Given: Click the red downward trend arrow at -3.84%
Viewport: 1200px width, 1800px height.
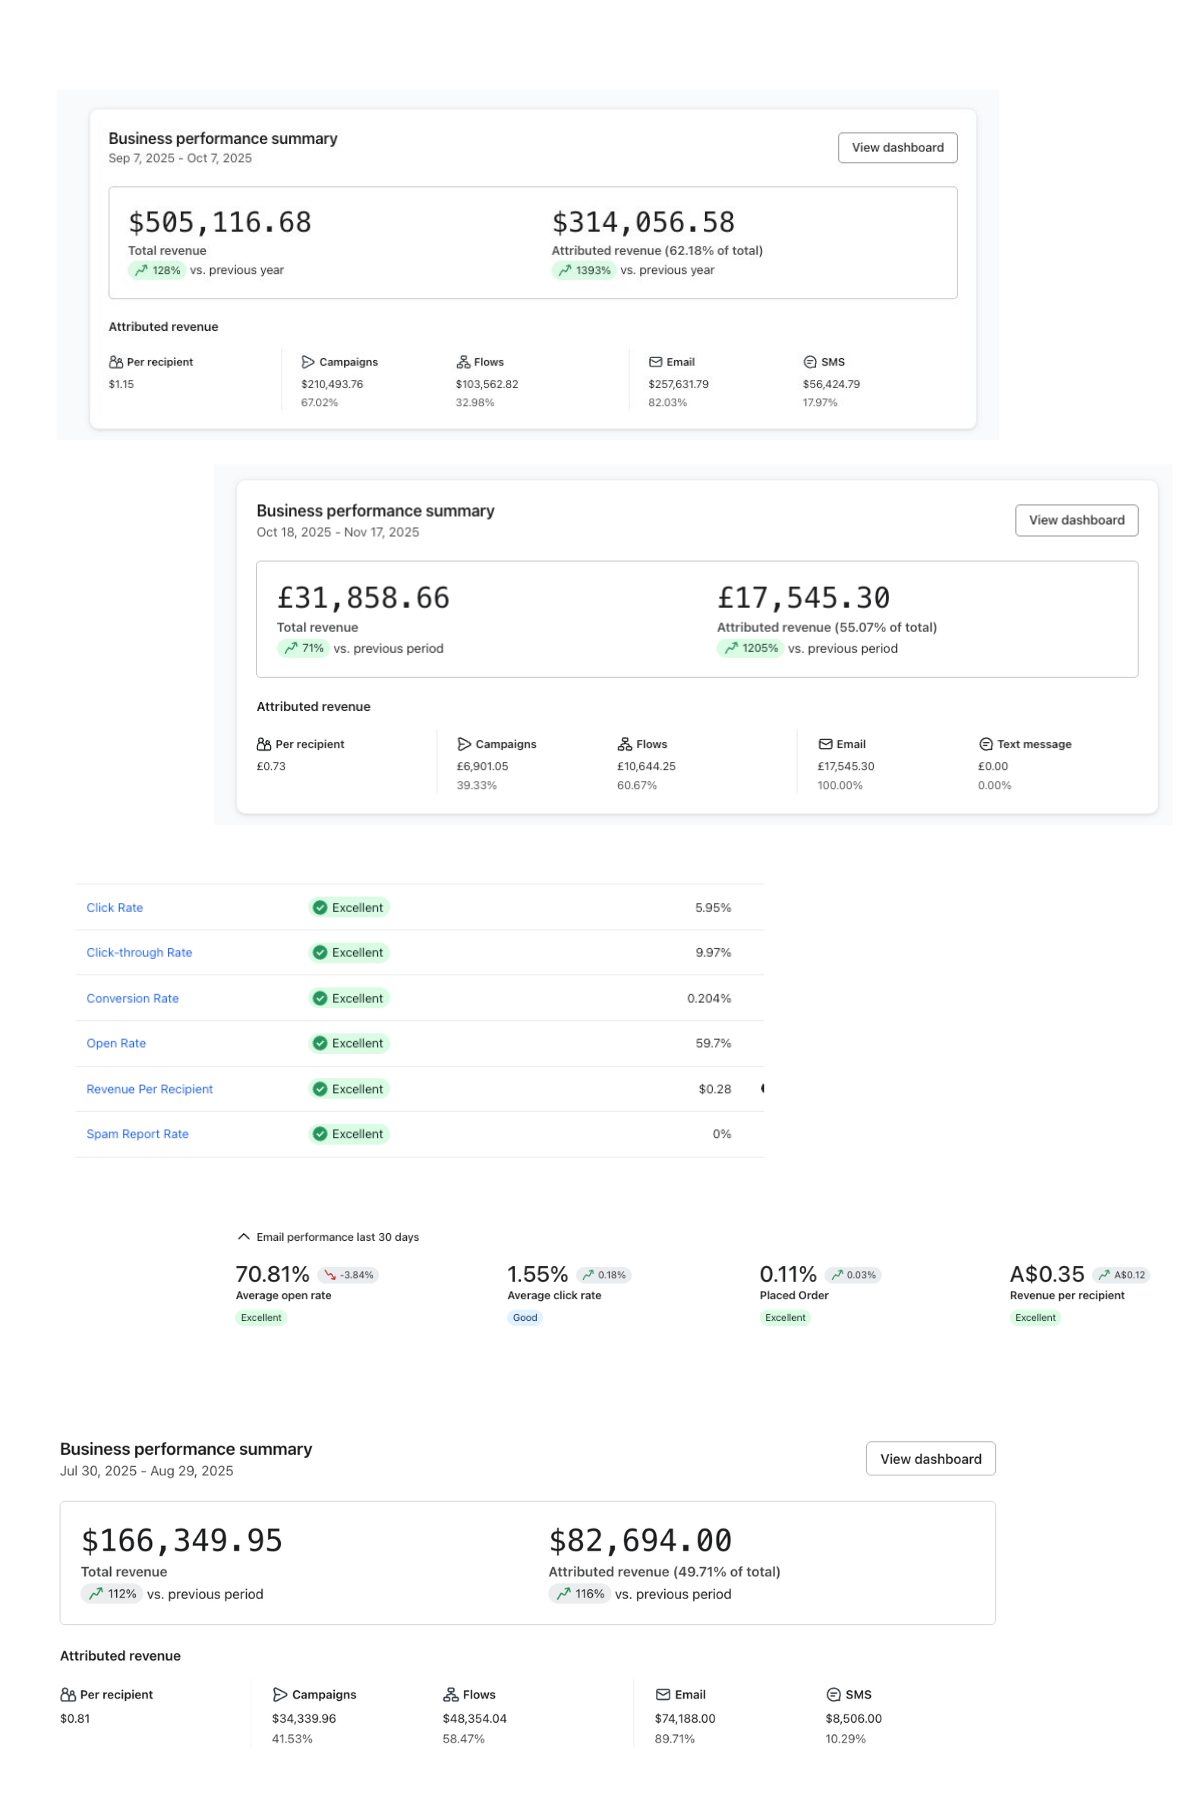Looking at the screenshot, I should click(x=330, y=1275).
